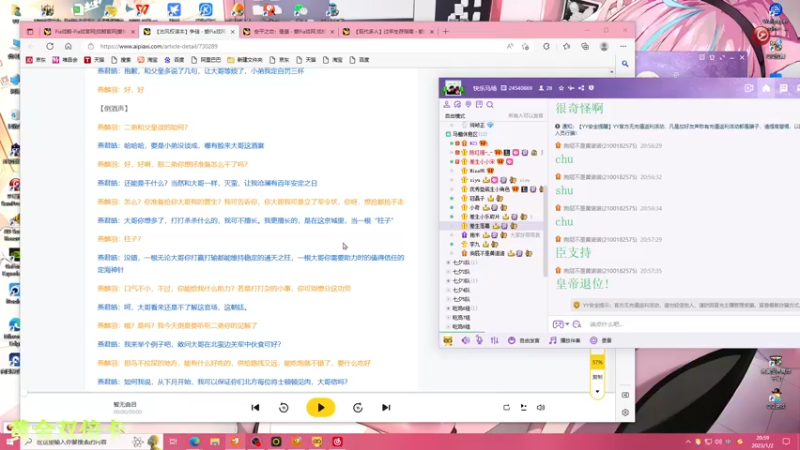Switch to the first Pia戏 browser tab
The width and height of the screenshot is (800, 450).
pyautogui.click(x=89, y=32)
